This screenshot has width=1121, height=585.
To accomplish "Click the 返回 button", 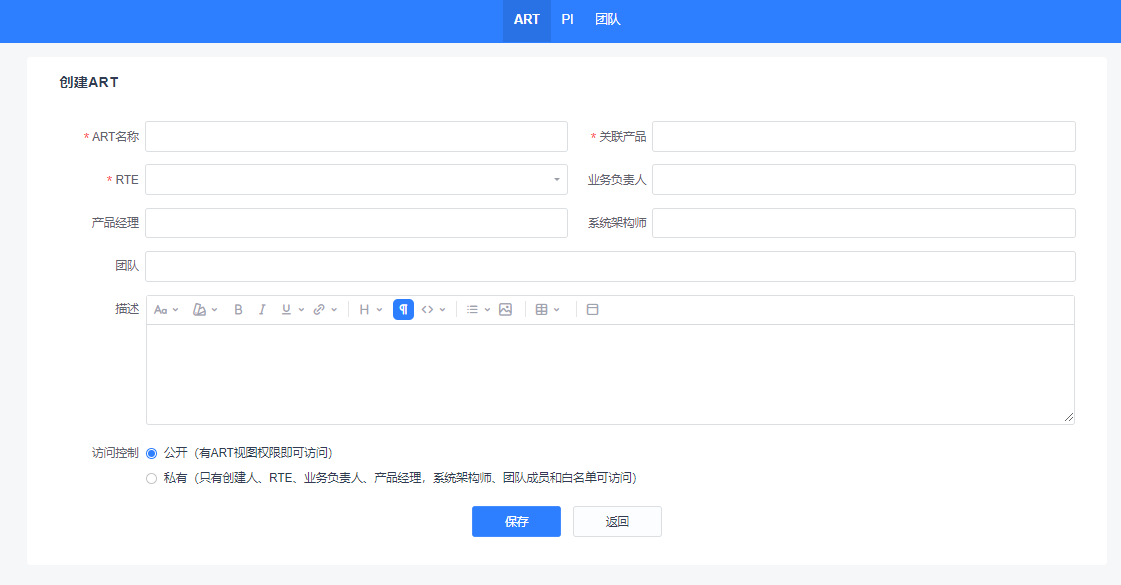I will (x=617, y=521).
